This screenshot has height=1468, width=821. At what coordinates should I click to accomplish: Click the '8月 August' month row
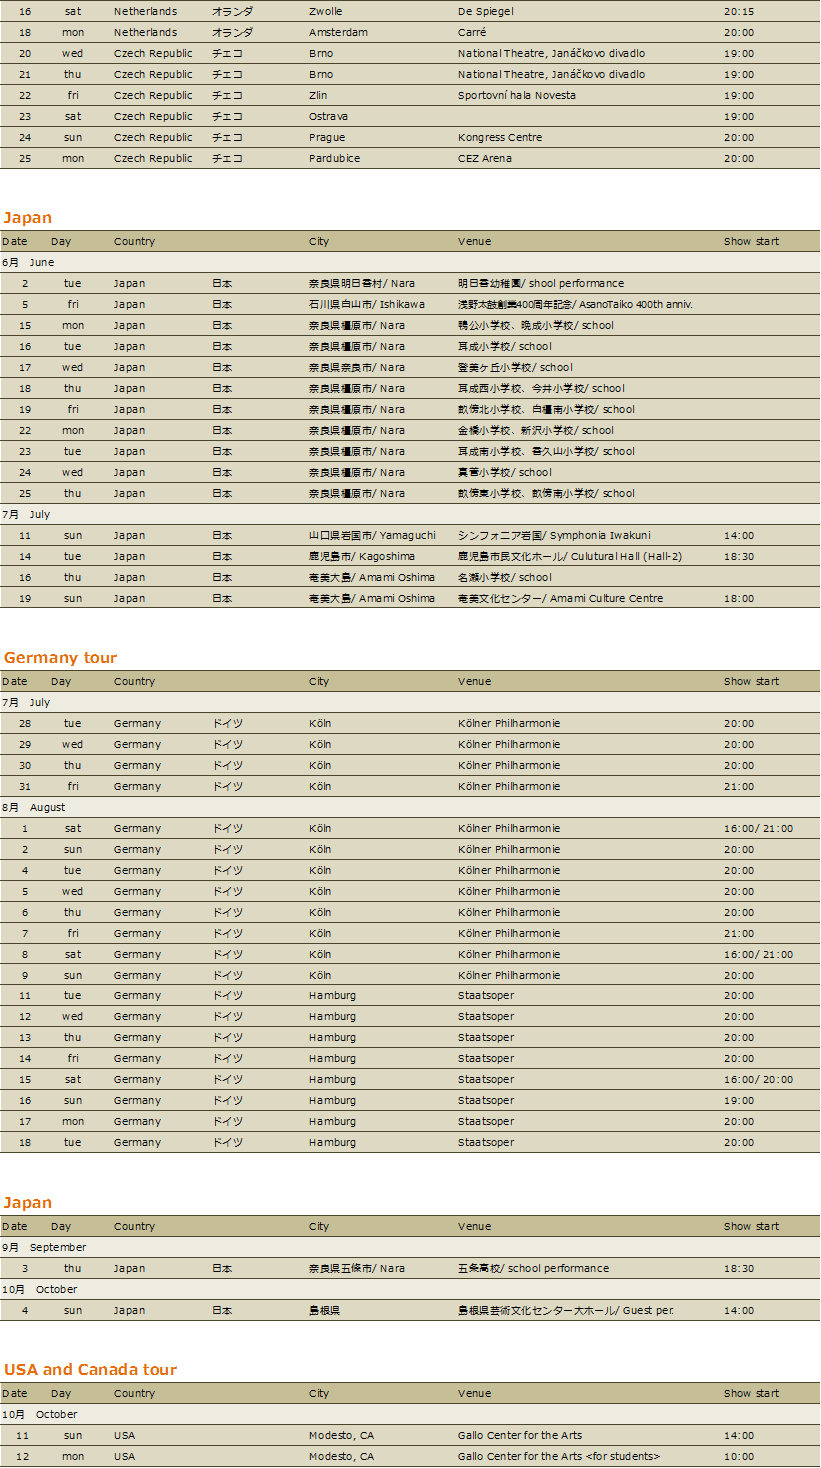pyautogui.click(x=34, y=807)
